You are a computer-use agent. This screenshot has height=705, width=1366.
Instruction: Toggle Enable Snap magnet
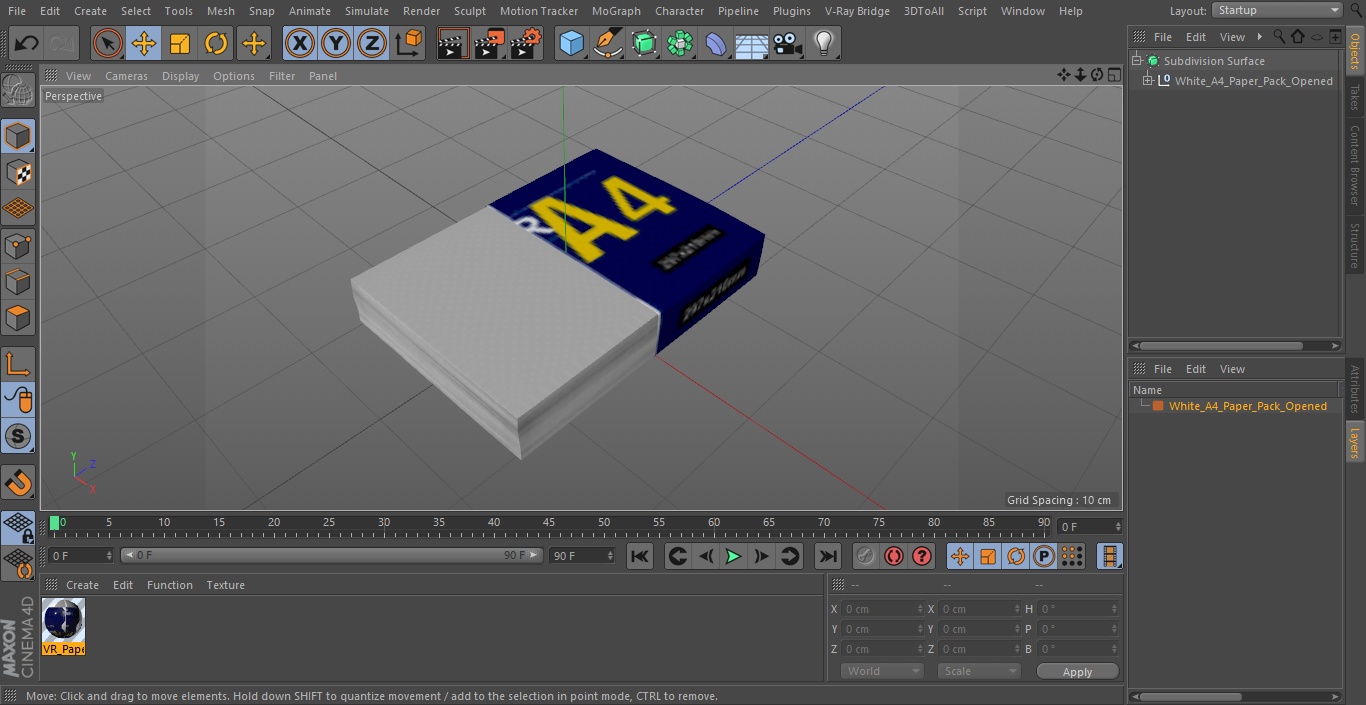pos(18,483)
